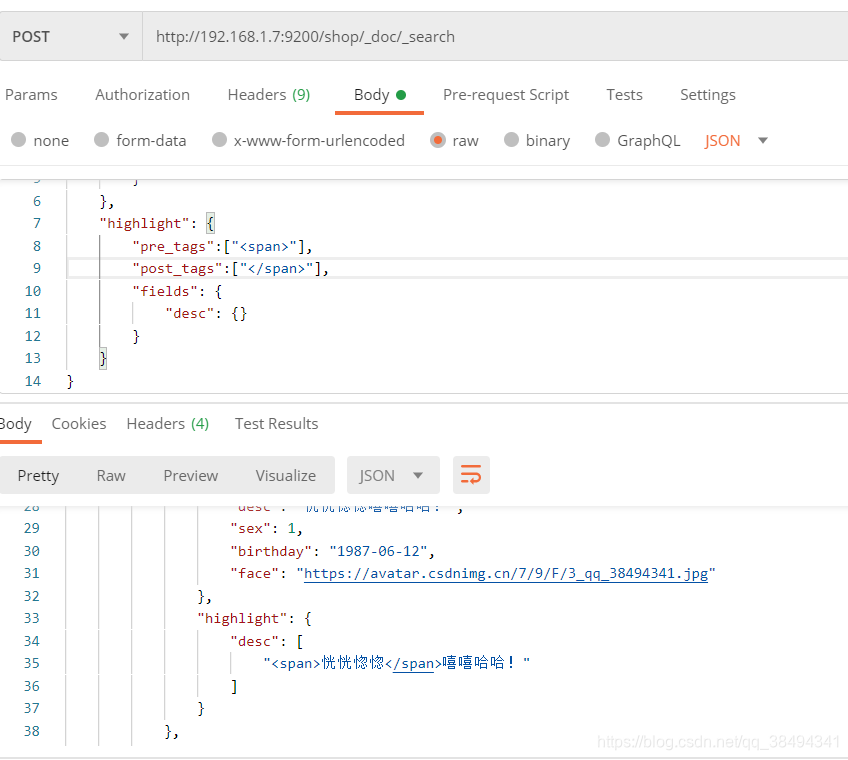
Task: Open the Authorization tab
Action: (x=142, y=95)
